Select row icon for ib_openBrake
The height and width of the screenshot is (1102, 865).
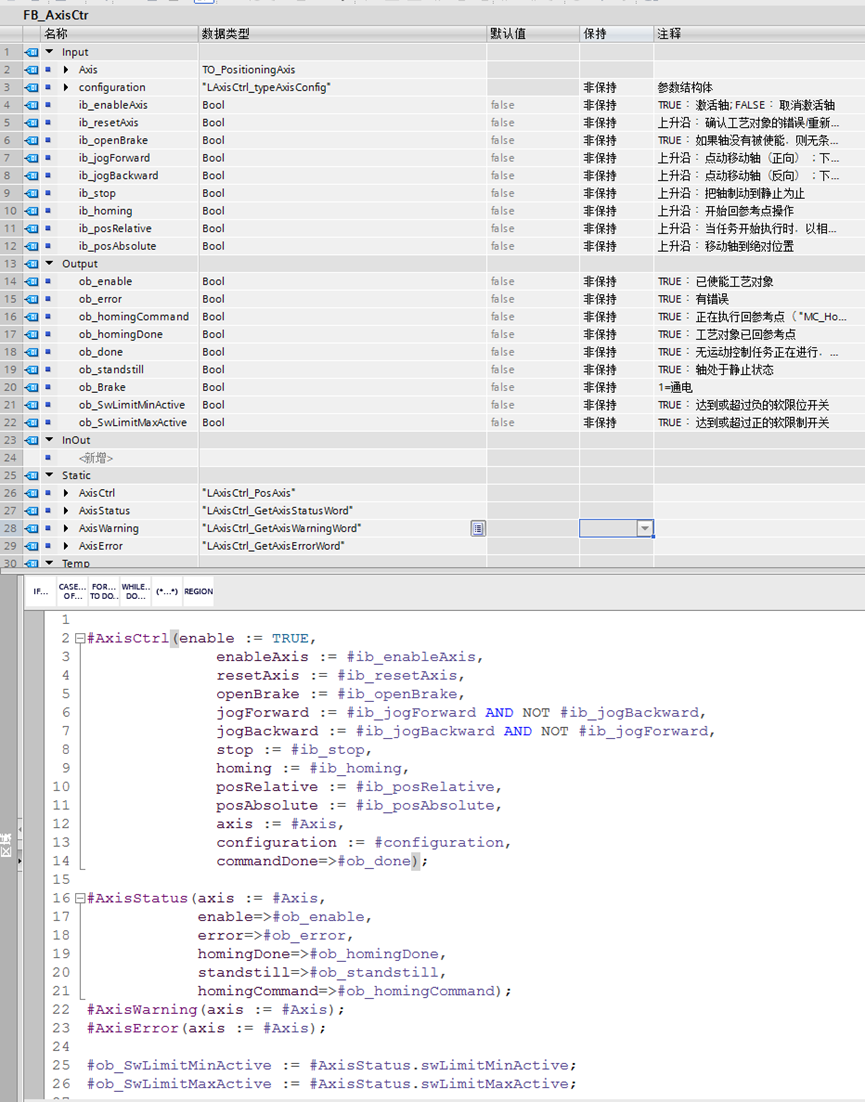click(x=32, y=140)
